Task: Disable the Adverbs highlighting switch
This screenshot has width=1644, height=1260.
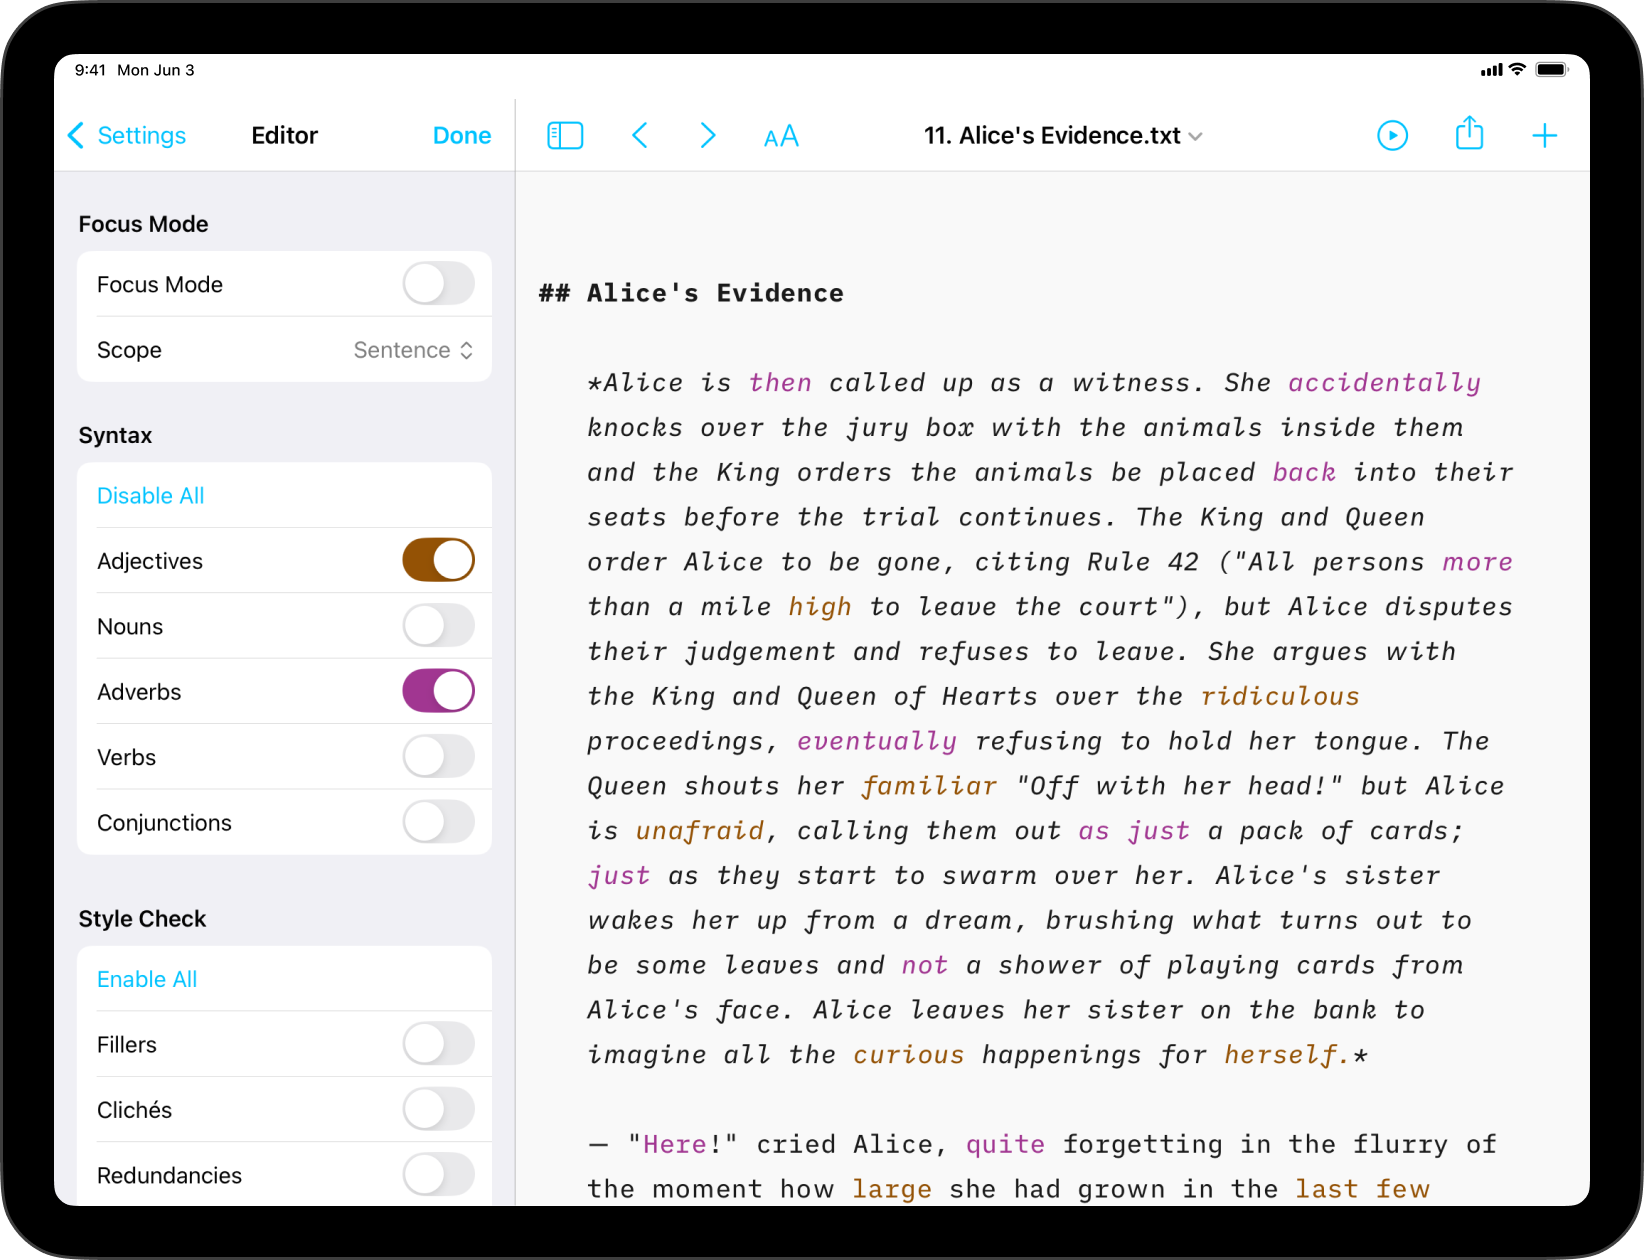Action: coord(438,692)
